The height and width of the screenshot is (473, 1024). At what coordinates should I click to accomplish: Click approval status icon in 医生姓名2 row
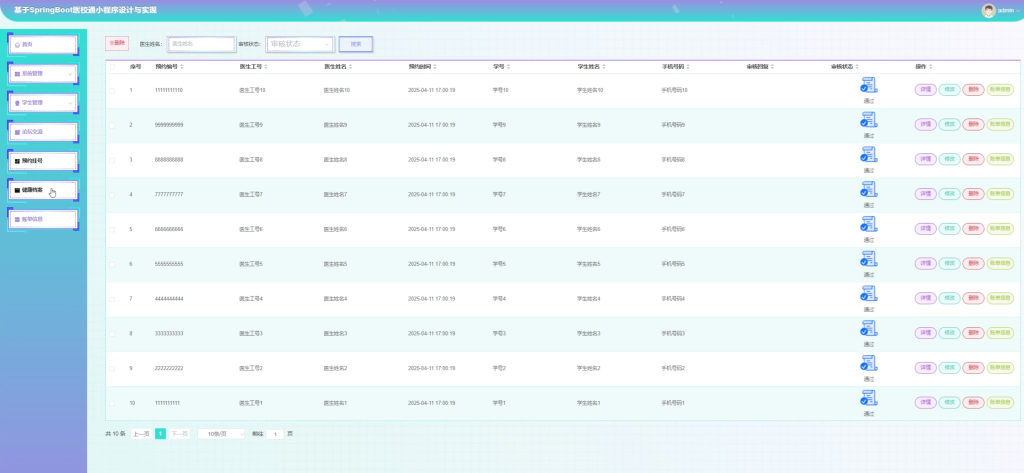(x=869, y=363)
